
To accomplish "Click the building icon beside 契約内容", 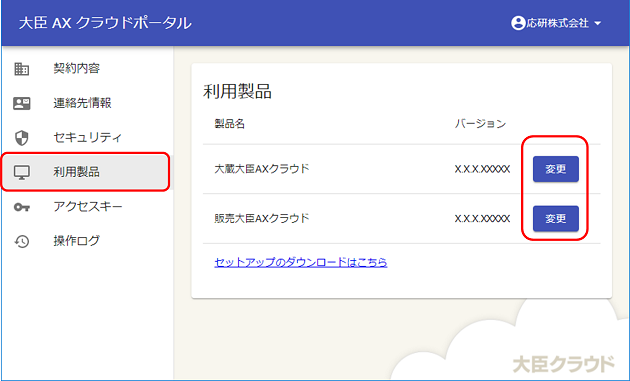I will click(x=22, y=69).
